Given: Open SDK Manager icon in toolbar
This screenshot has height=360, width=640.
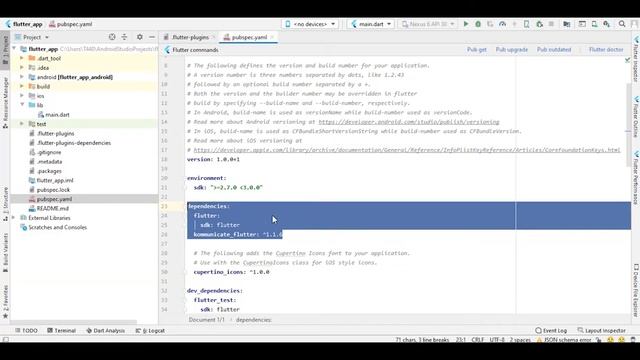Looking at the screenshot, I should [607, 24].
